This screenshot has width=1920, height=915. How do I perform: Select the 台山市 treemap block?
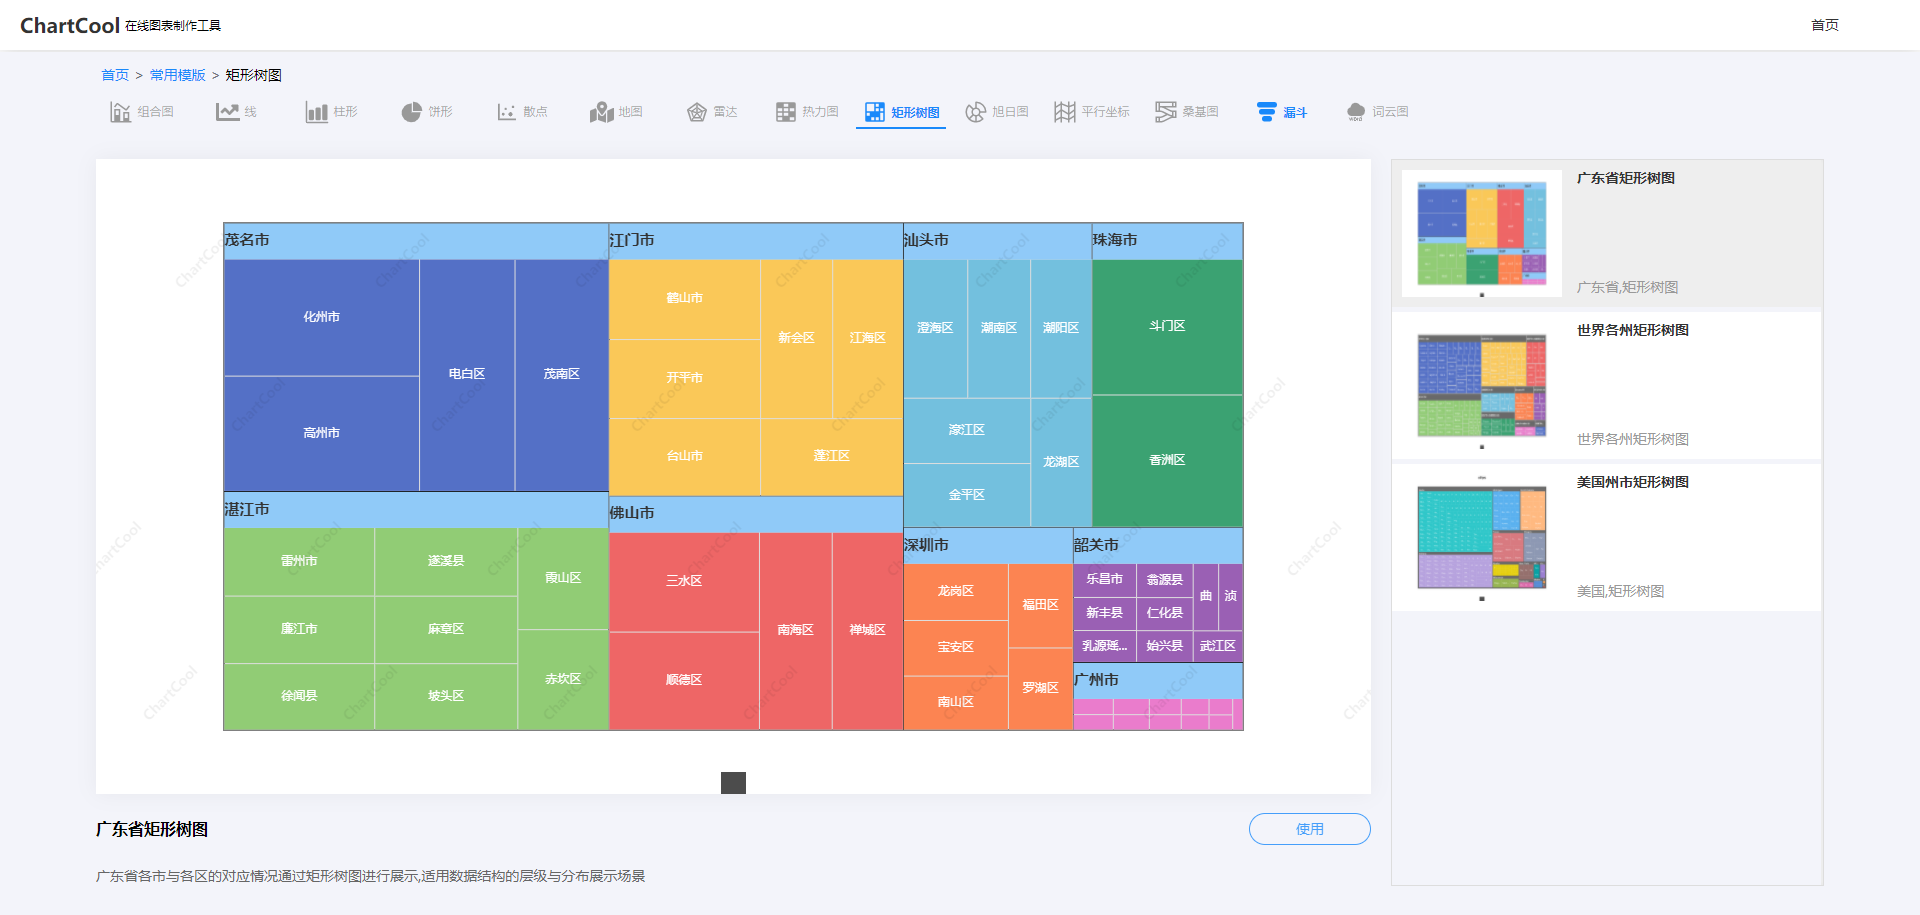click(x=684, y=456)
